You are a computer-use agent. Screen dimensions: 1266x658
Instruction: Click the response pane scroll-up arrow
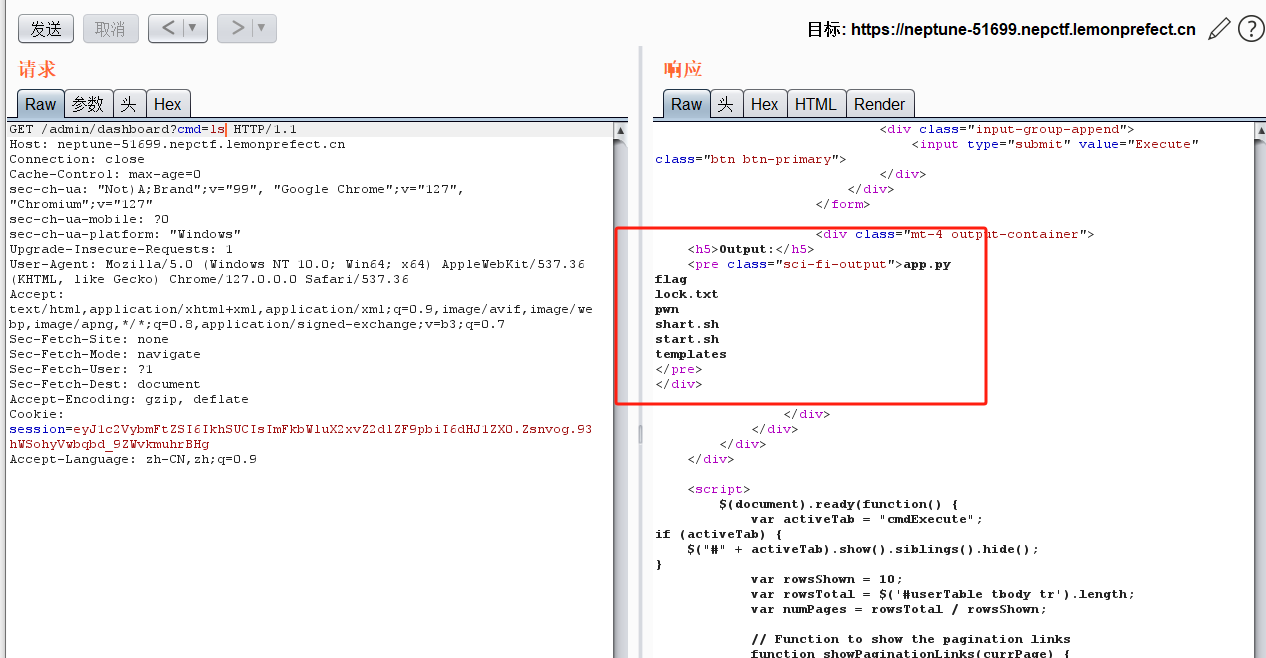(1258, 130)
